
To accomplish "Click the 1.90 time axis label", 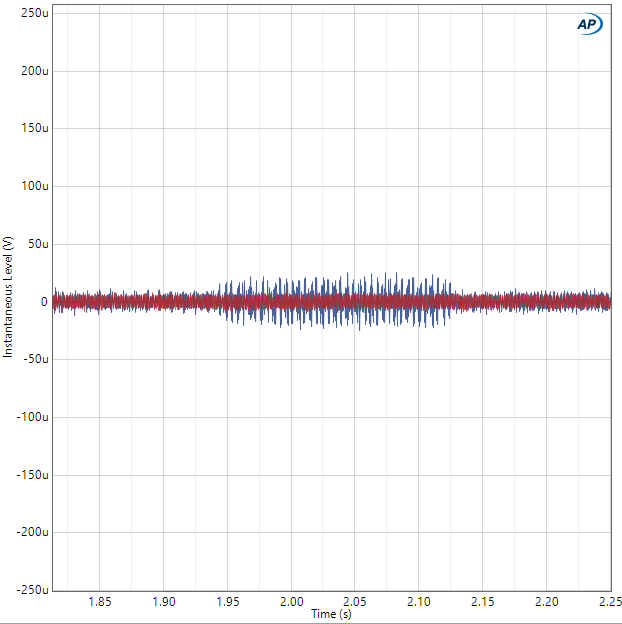I will pos(164,601).
